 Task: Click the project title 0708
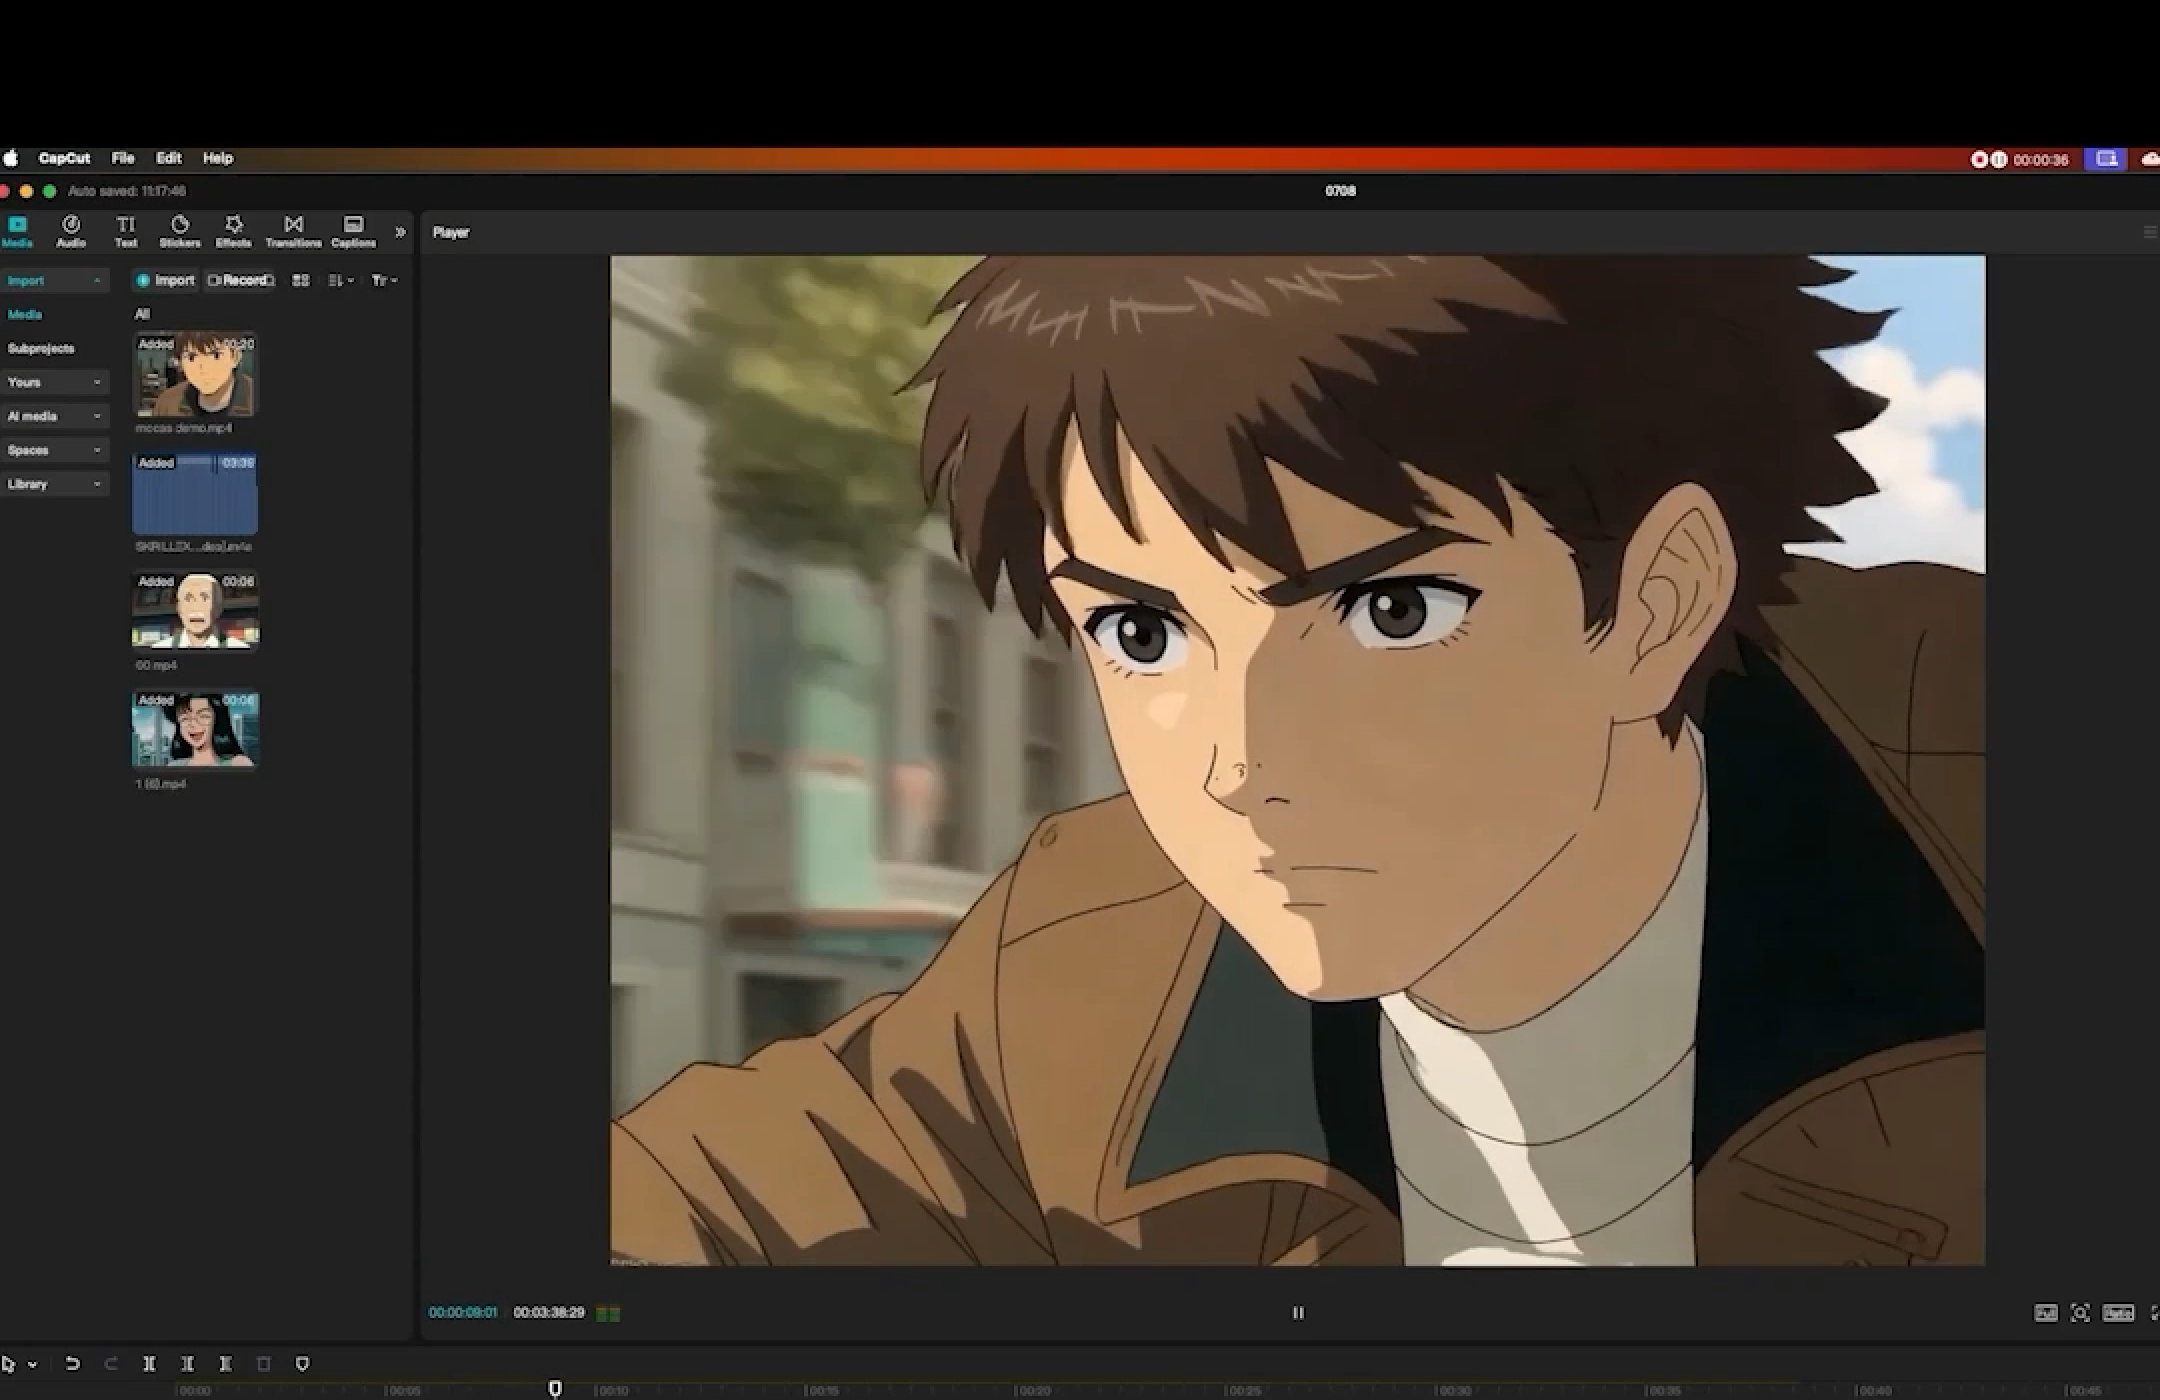1340,191
